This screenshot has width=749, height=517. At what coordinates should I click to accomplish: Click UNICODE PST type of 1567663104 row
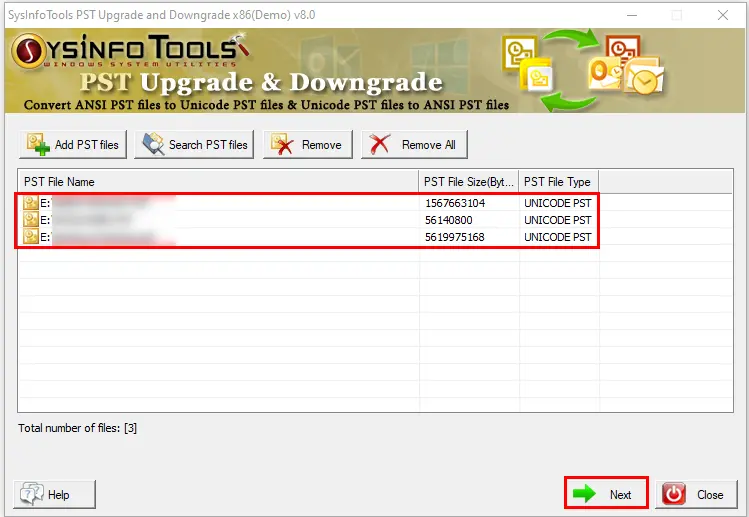(557, 203)
